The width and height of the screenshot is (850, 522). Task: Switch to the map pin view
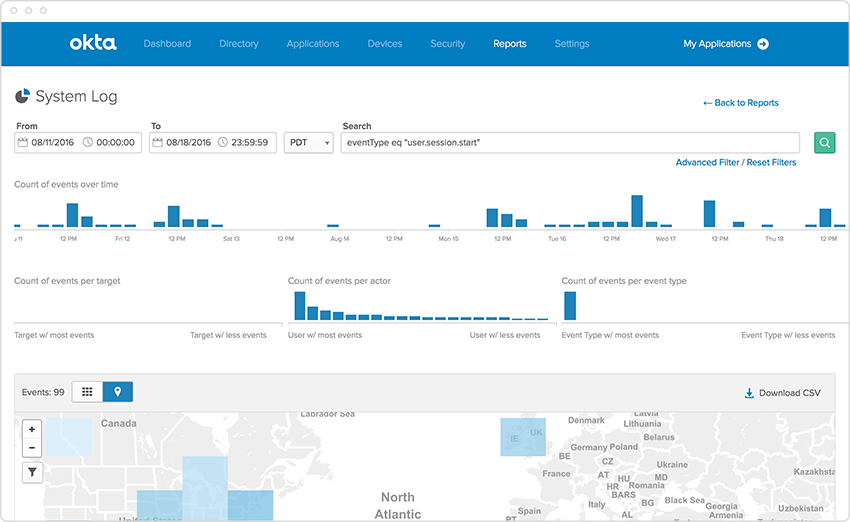click(x=117, y=392)
